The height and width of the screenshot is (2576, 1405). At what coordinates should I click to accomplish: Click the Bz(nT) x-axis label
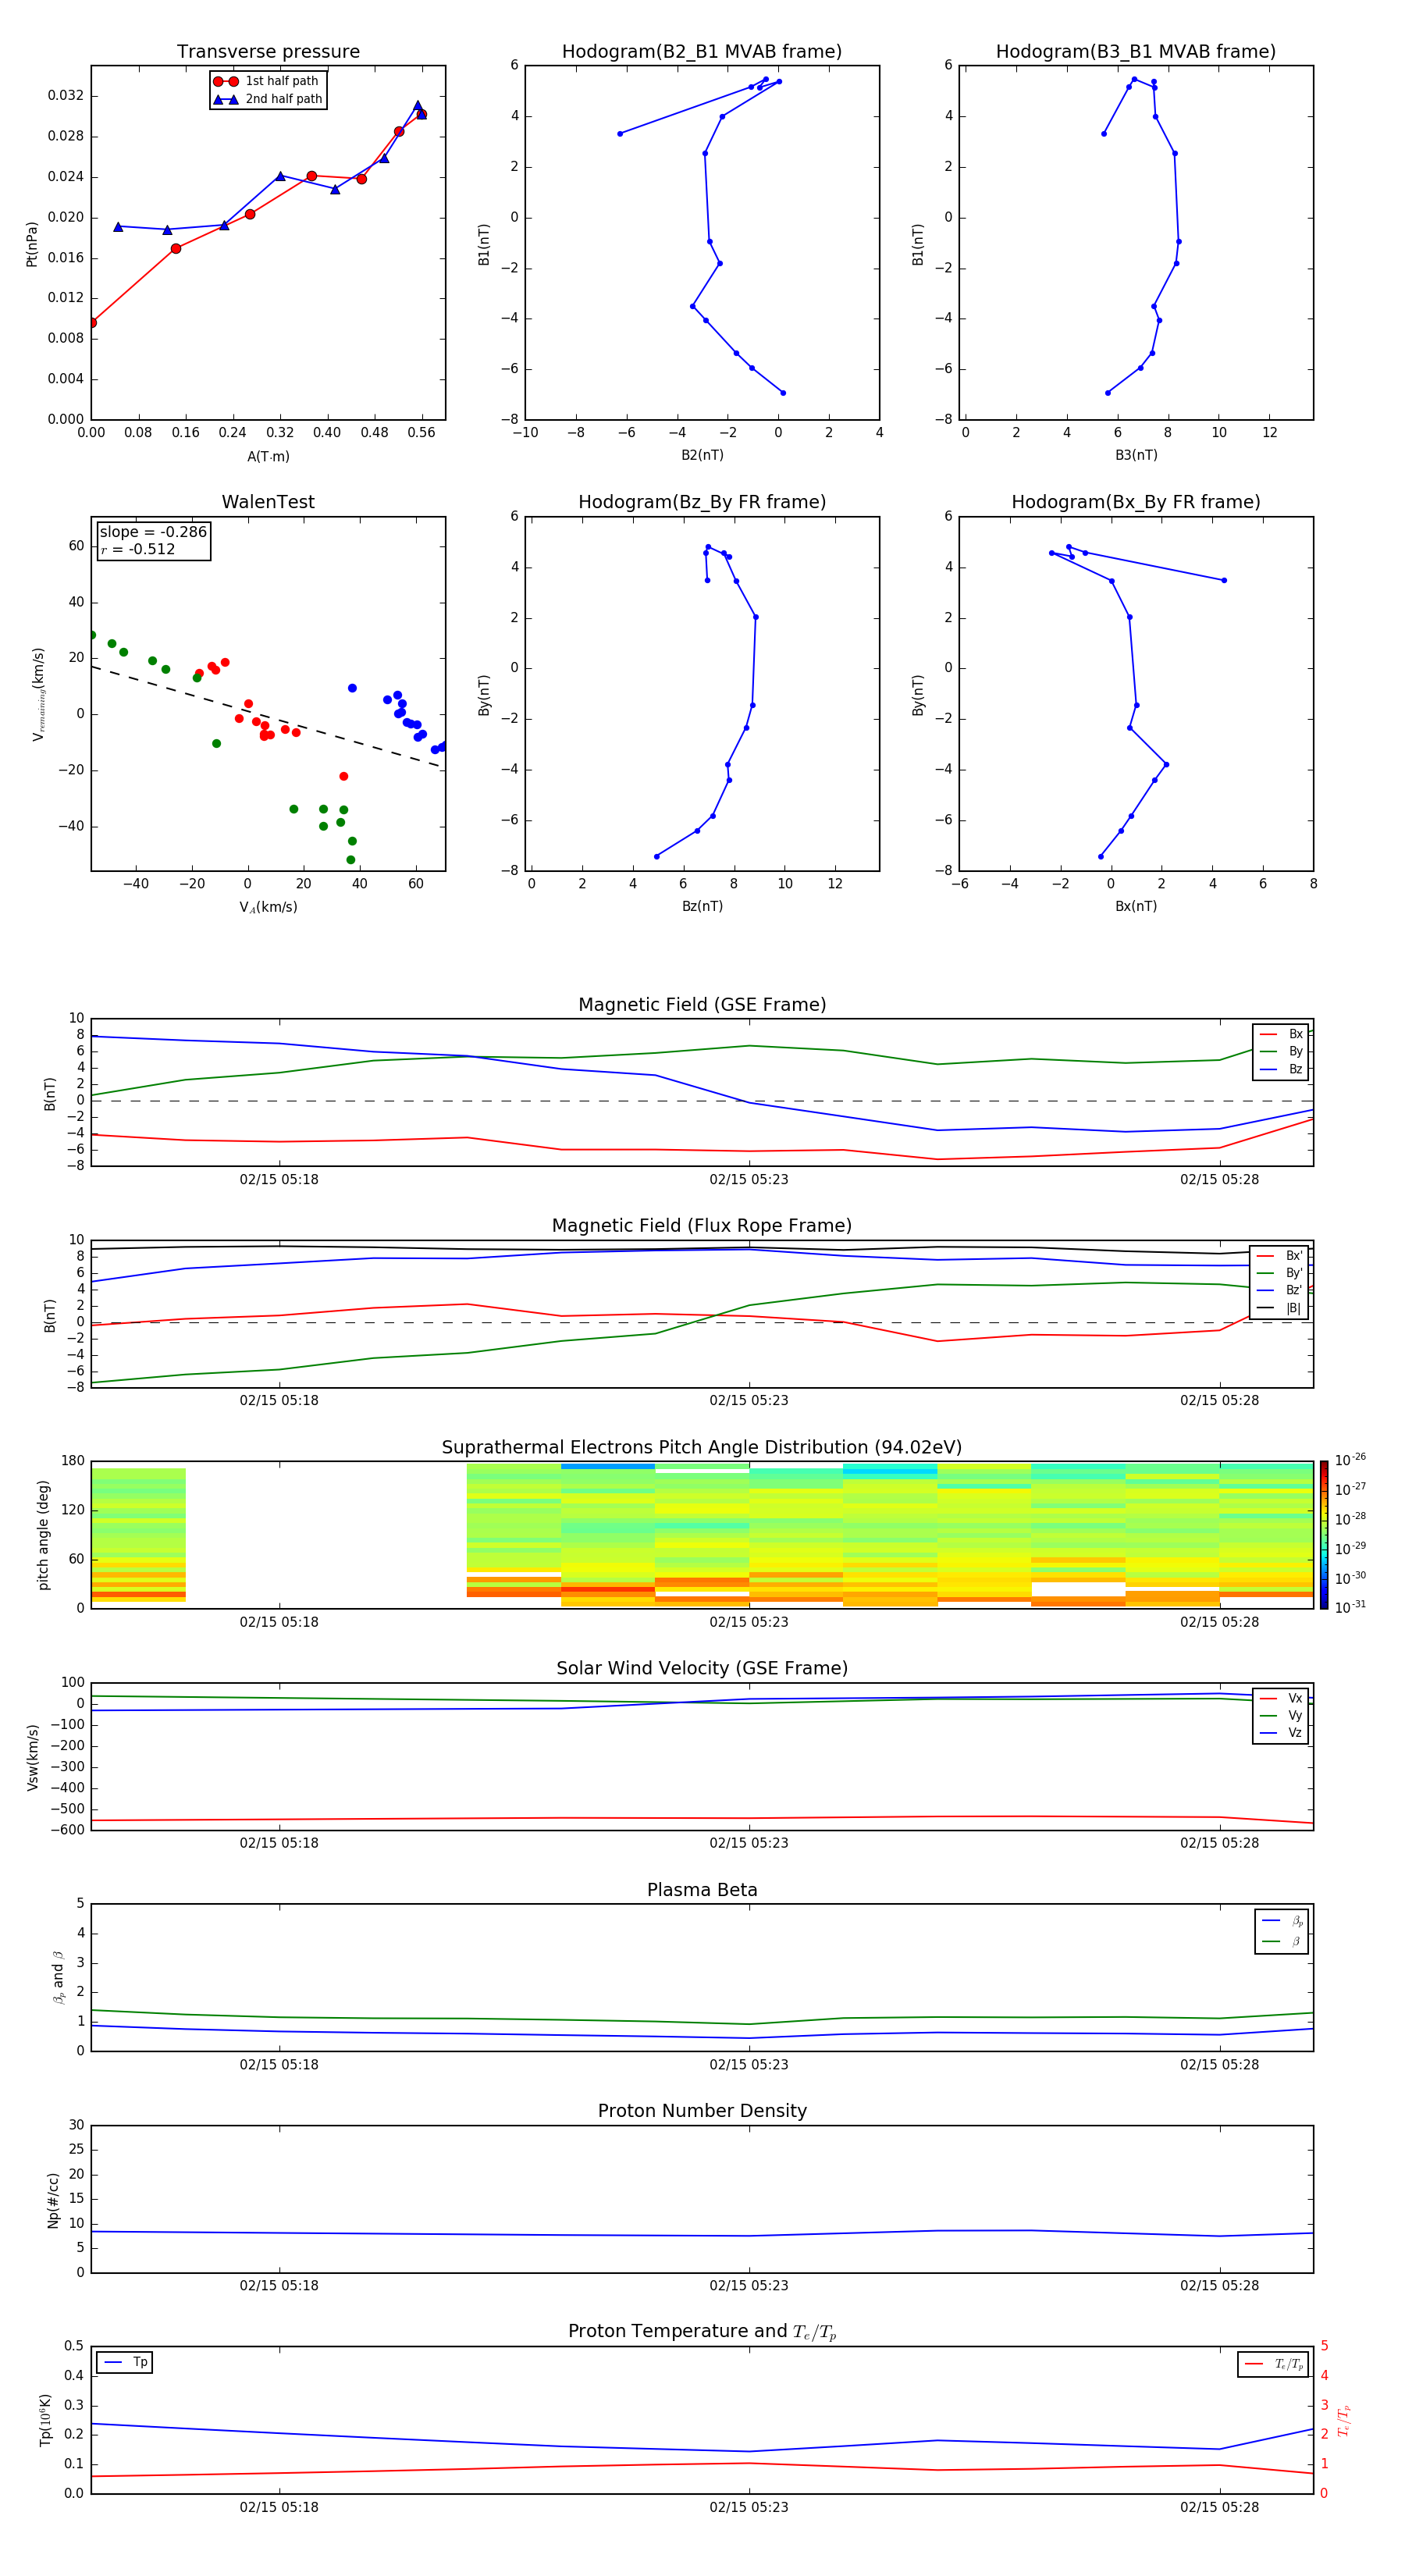[702, 906]
